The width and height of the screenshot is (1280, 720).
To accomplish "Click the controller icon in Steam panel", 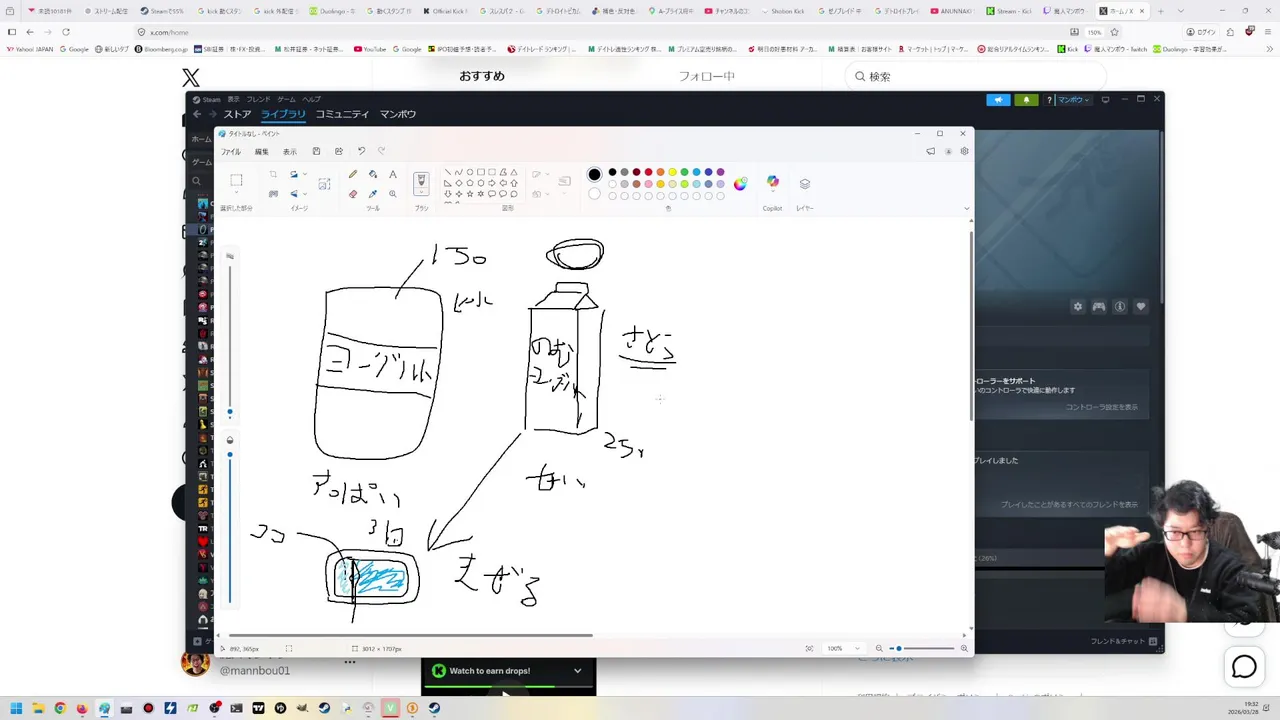I will [x=1098, y=306].
